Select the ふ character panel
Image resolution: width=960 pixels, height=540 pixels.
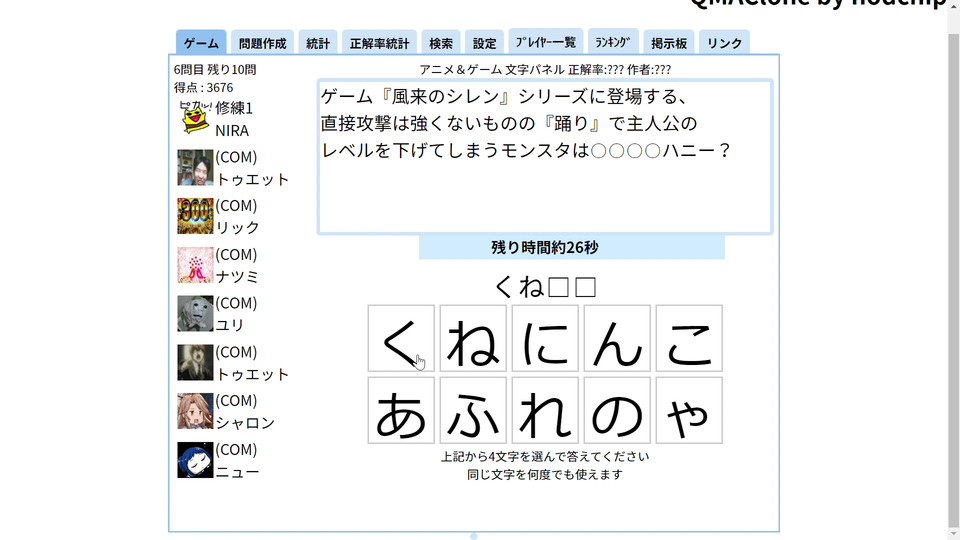coord(473,410)
